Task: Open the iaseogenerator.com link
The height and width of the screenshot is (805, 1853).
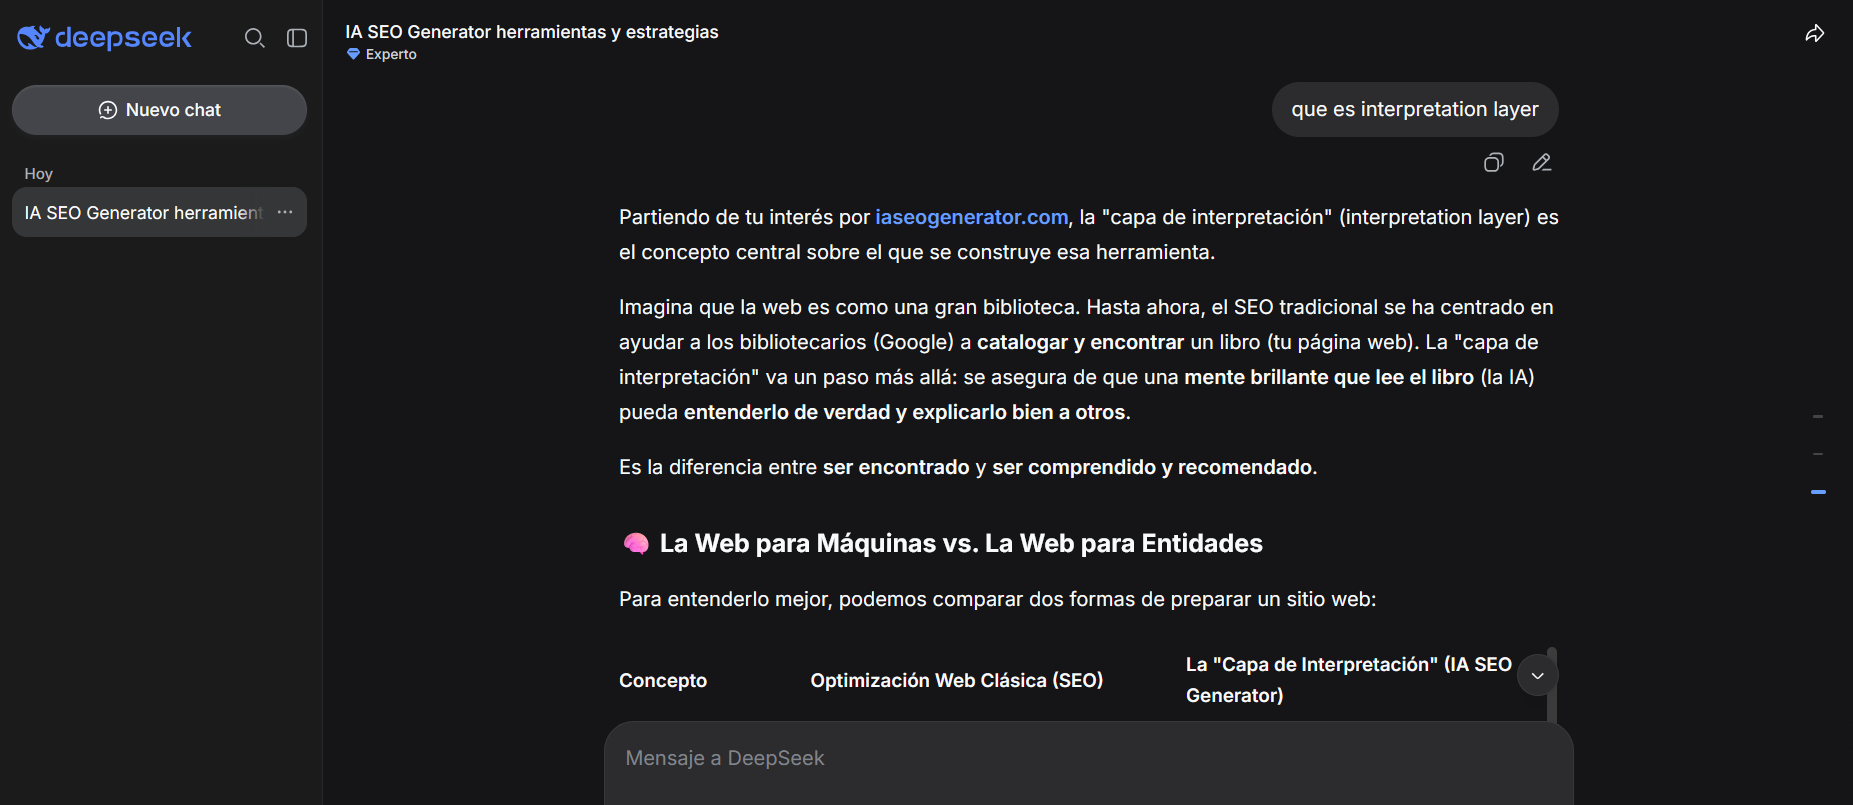Action: click(x=971, y=217)
